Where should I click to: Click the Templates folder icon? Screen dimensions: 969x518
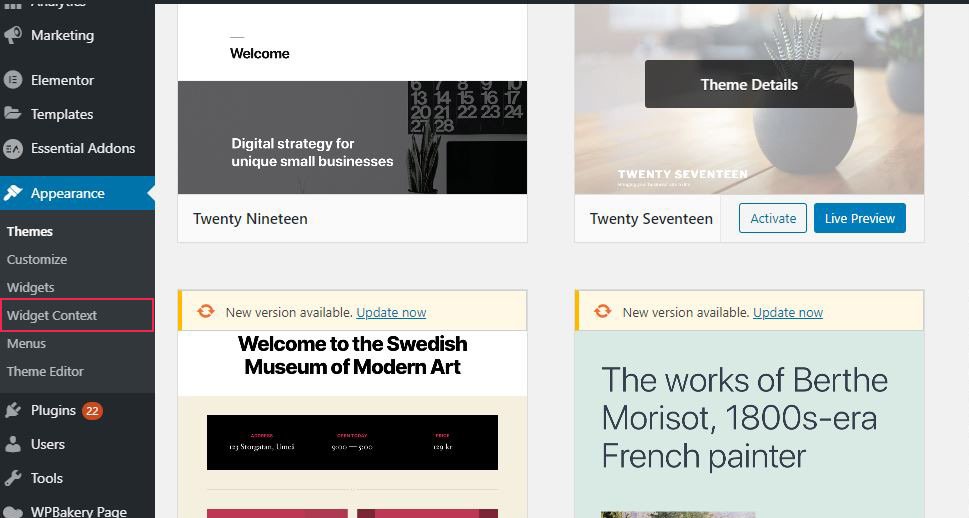[13, 114]
